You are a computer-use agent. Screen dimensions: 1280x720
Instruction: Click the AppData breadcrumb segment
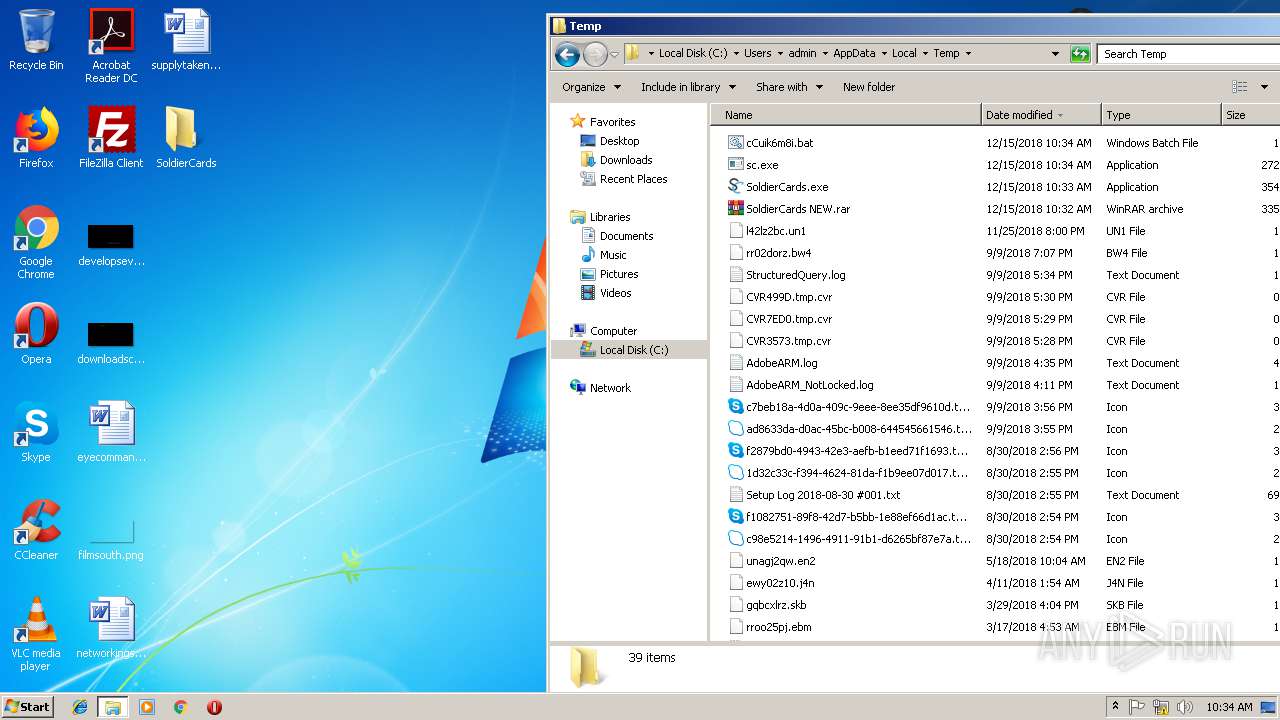(854, 54)
